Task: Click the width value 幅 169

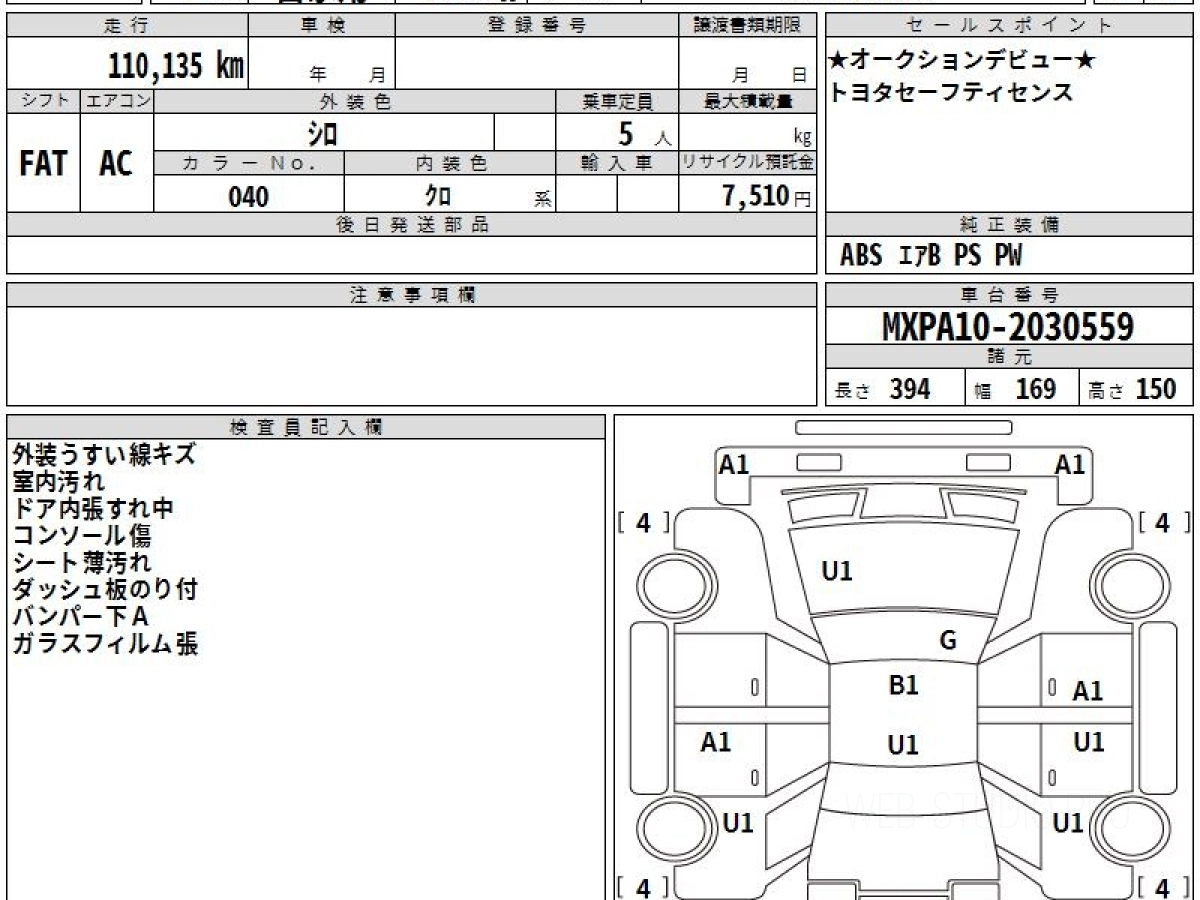Action: (1016, 389)
